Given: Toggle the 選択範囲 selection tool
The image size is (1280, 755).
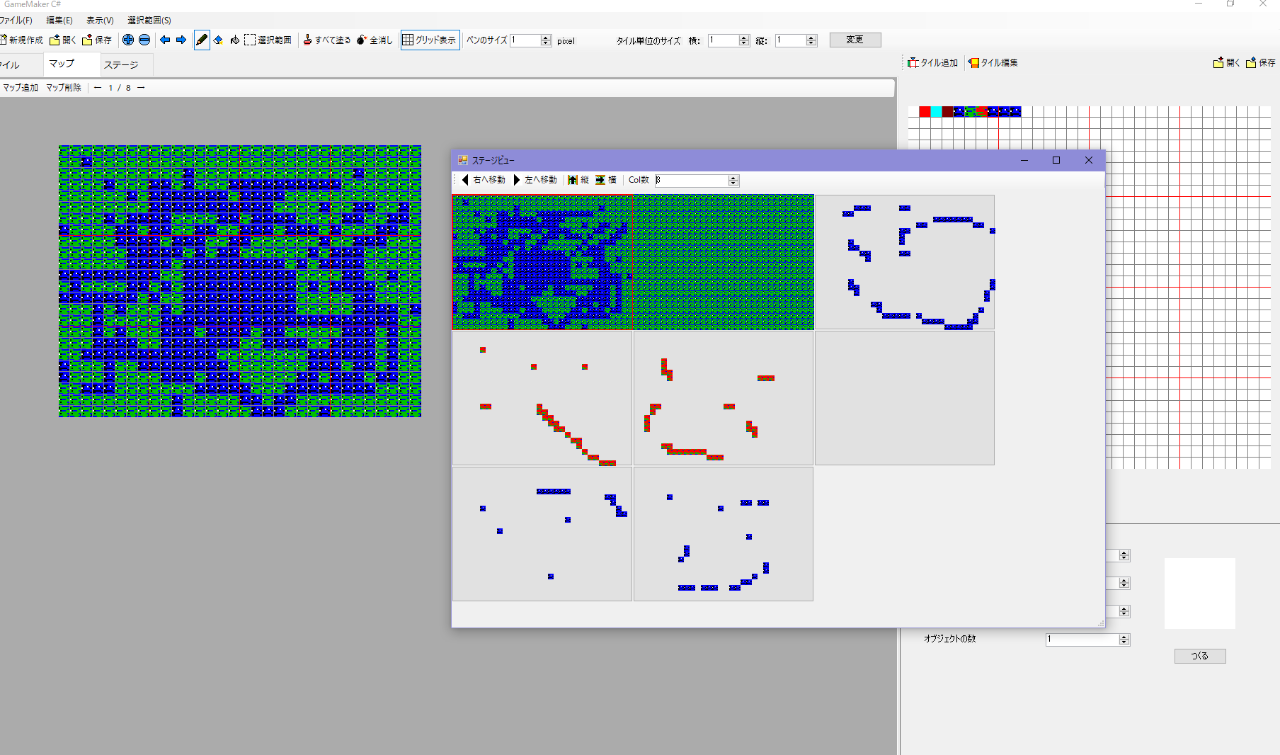Looking at the screenshot, I should 268,40.
